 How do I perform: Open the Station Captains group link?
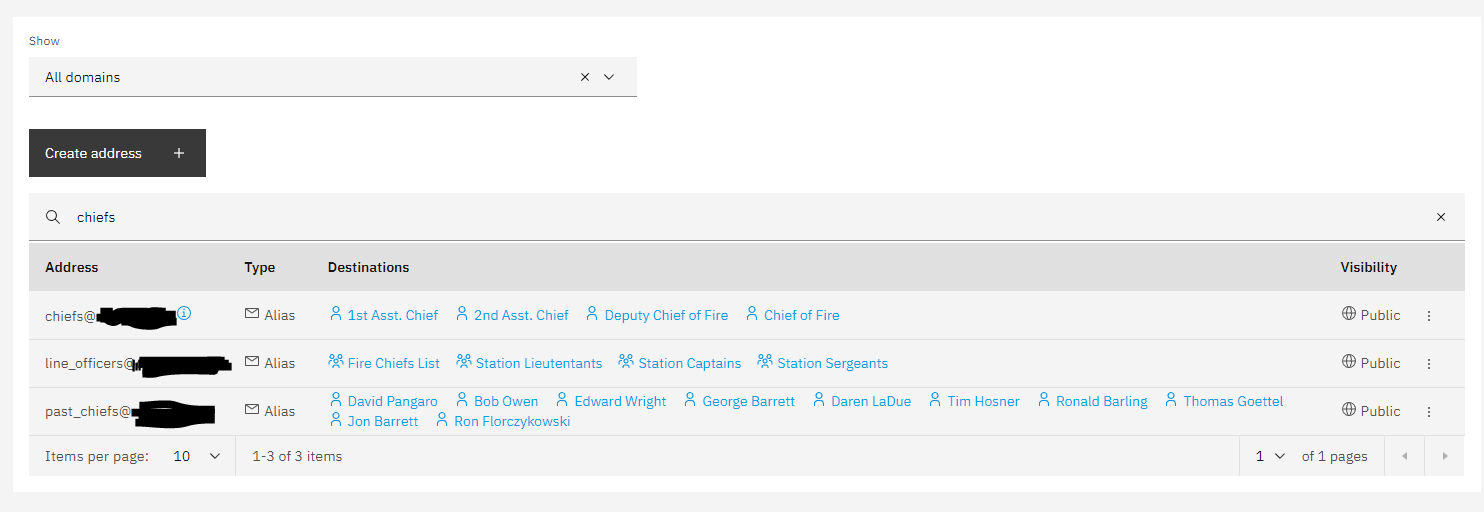[689, 363]
